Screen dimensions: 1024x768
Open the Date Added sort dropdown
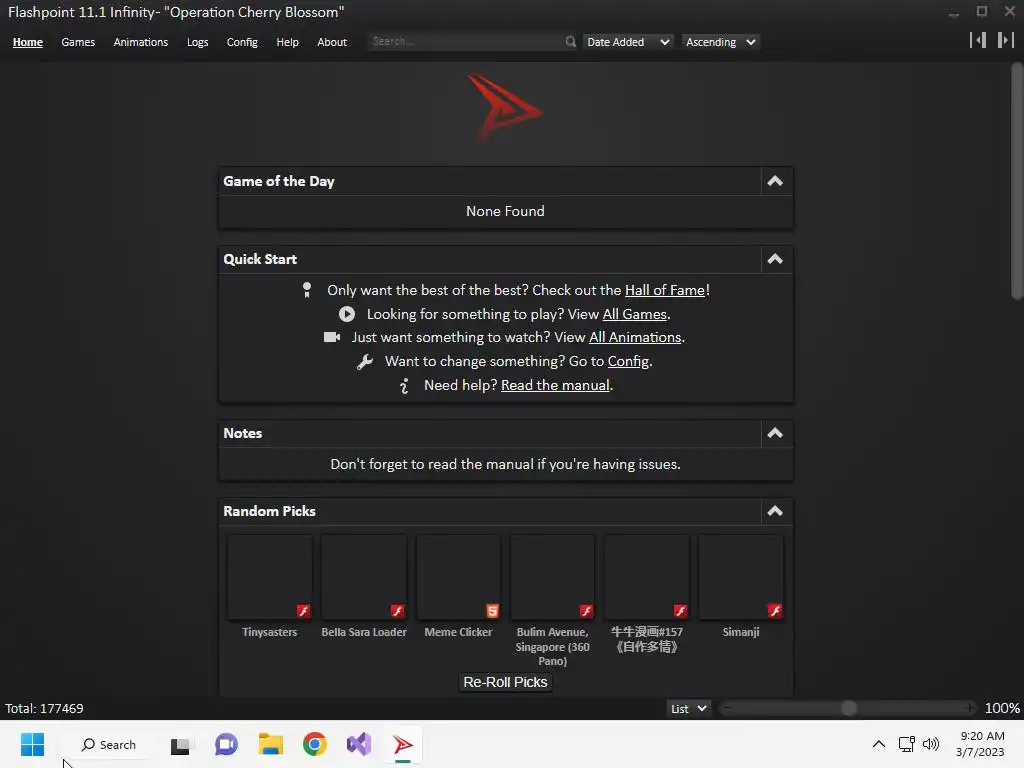628,42
